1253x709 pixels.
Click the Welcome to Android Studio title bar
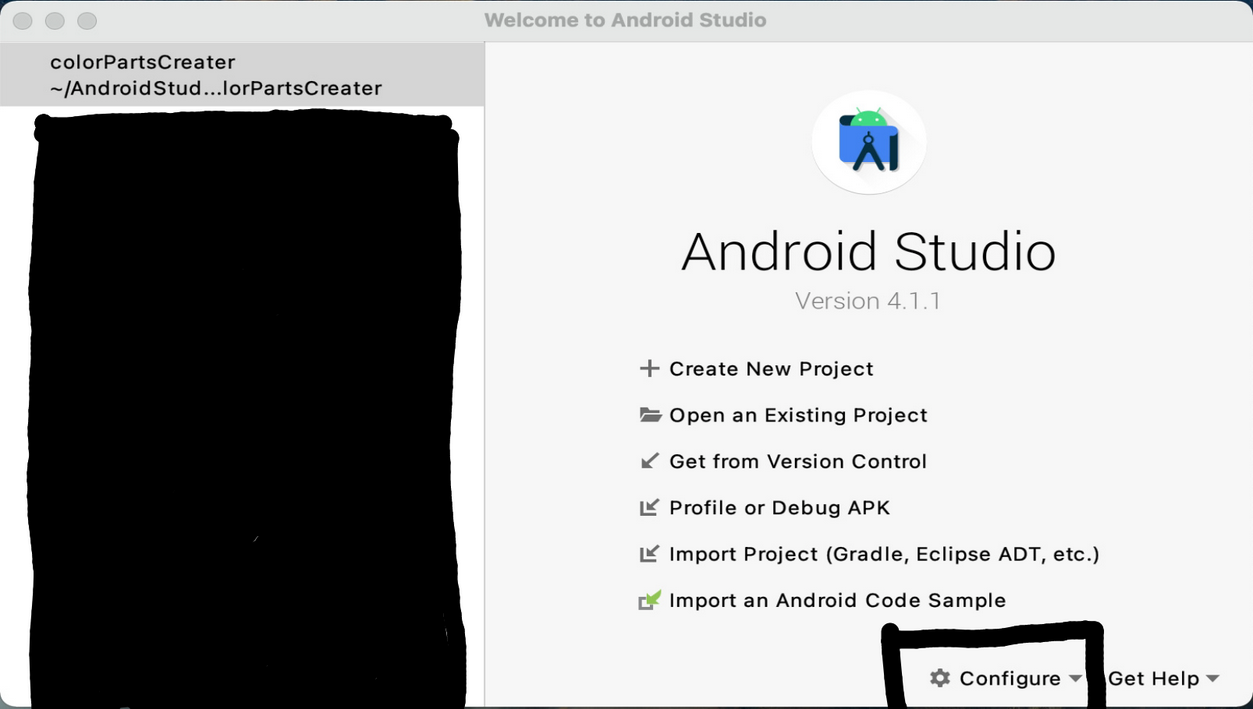tap(626, 20)
